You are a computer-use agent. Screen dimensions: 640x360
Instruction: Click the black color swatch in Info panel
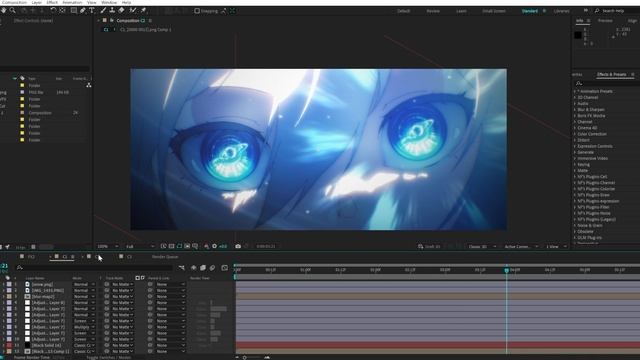click(x=578, y=35)
